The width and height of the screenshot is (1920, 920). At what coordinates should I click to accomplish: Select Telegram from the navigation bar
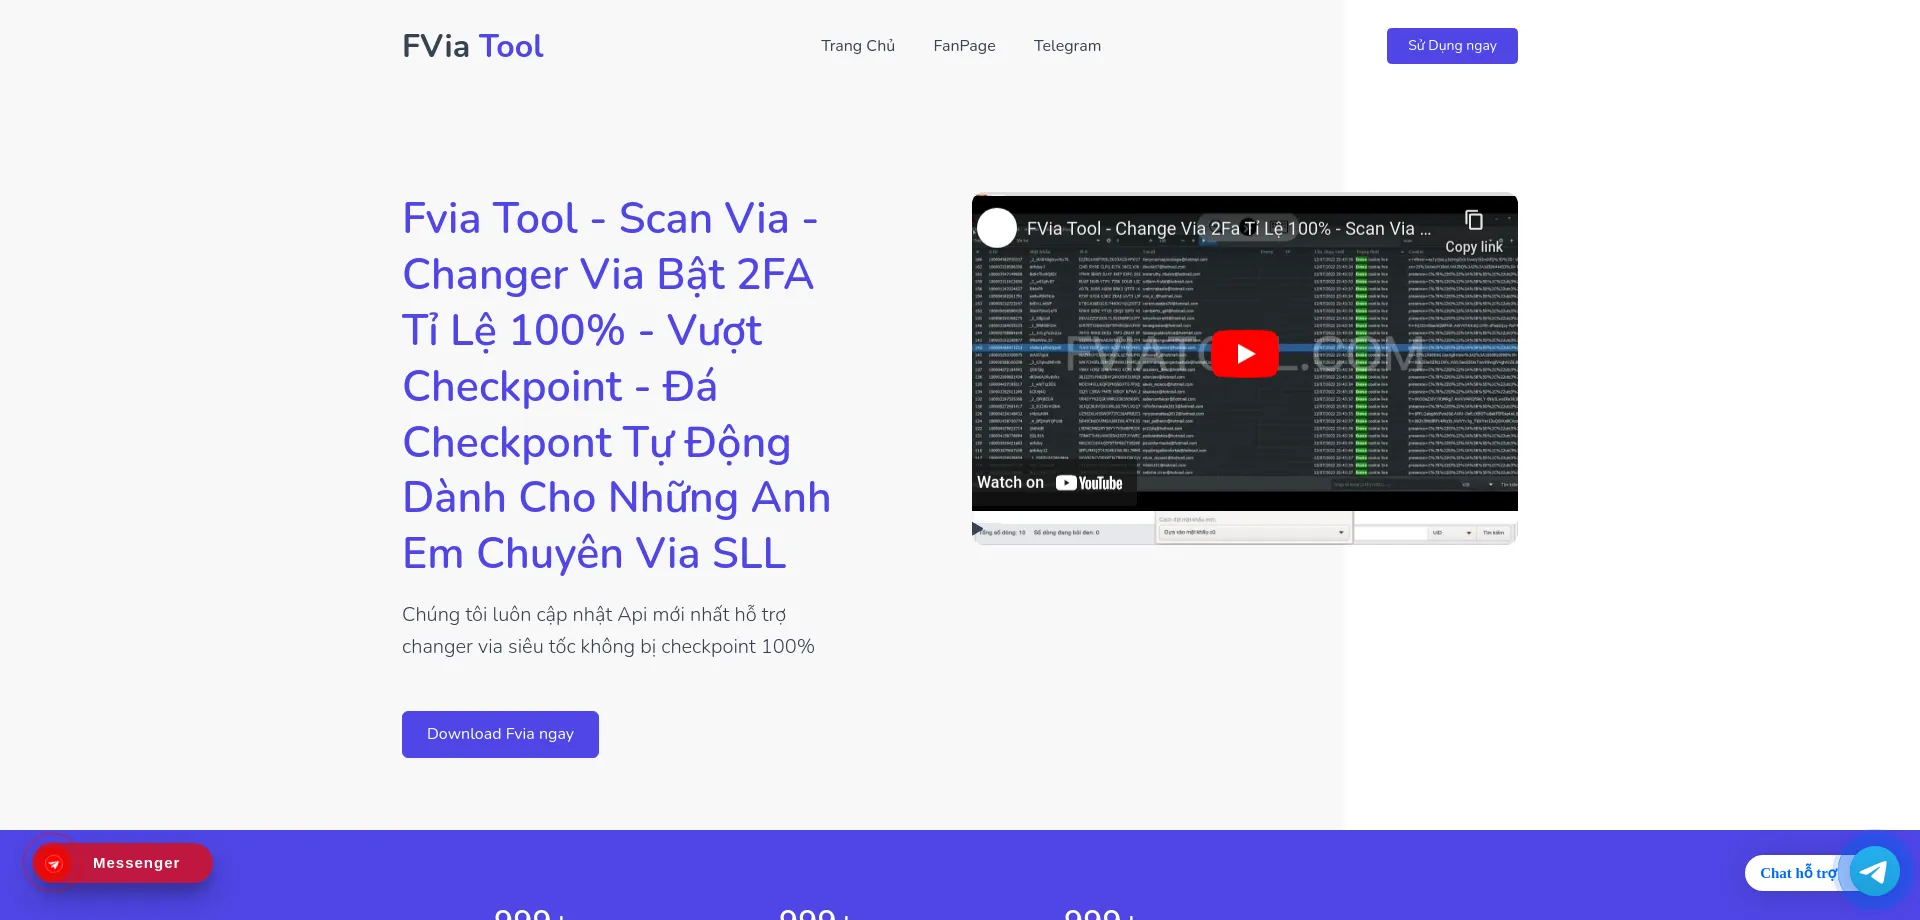(x=1066, y=46)
